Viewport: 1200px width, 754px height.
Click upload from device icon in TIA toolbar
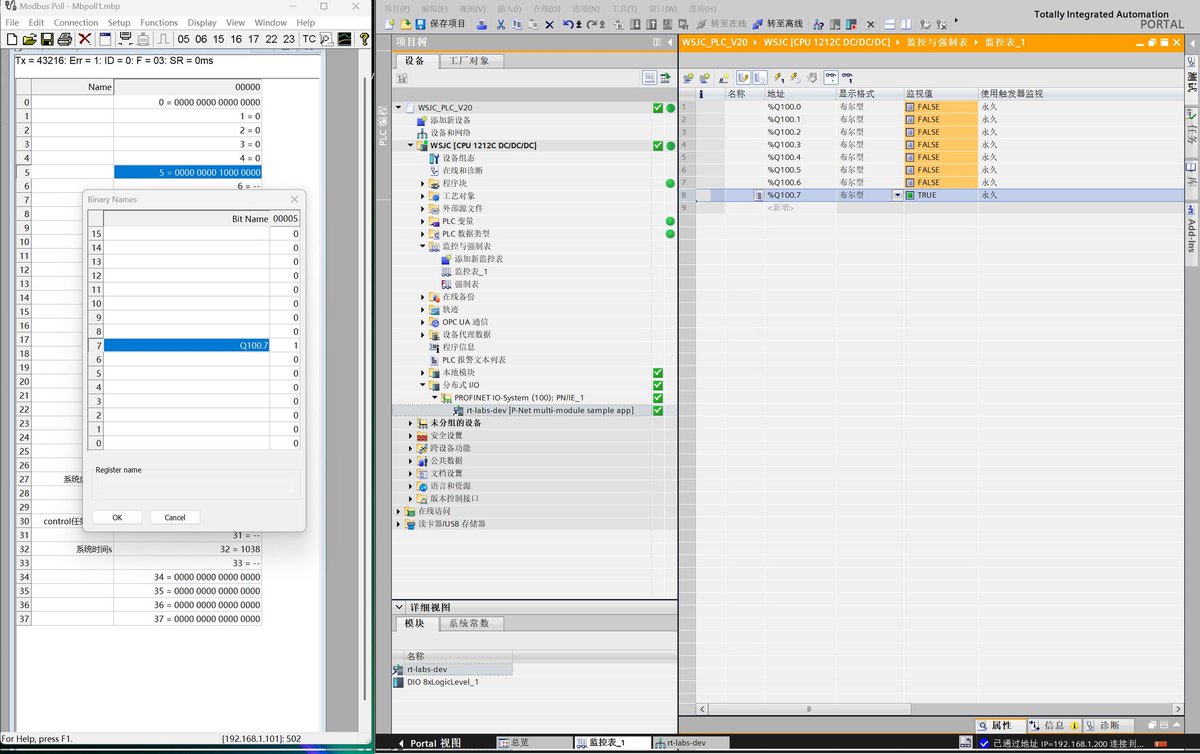click(x=652, y=23)
